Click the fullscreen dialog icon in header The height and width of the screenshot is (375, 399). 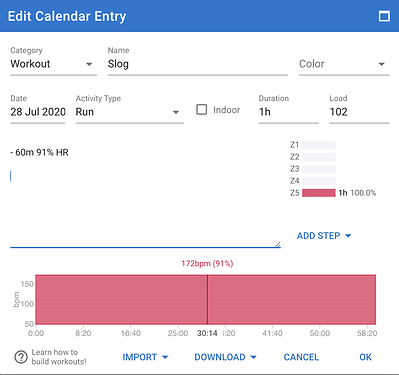384,16
